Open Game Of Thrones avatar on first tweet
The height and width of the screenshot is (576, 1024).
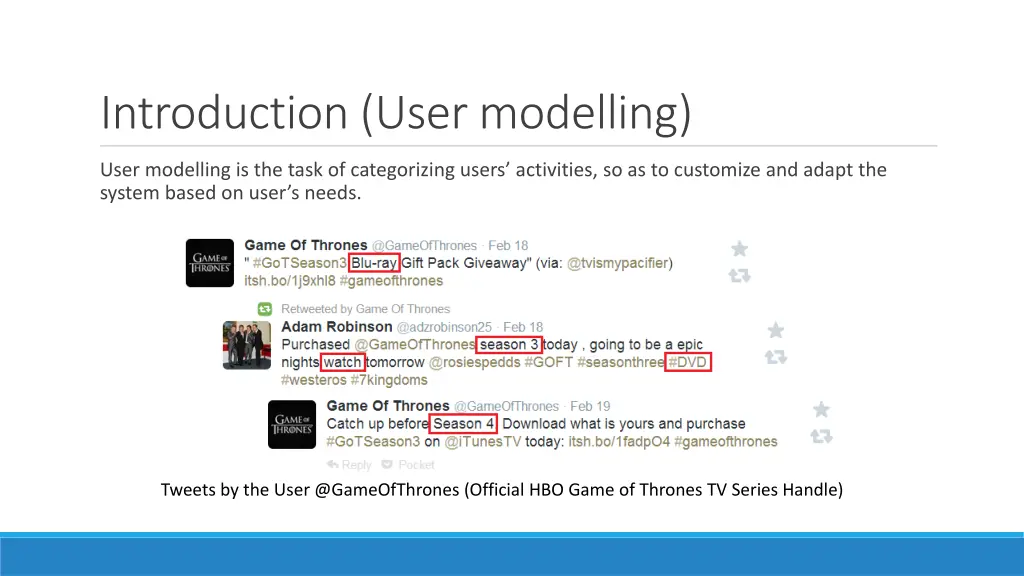(x=210, y=263)
